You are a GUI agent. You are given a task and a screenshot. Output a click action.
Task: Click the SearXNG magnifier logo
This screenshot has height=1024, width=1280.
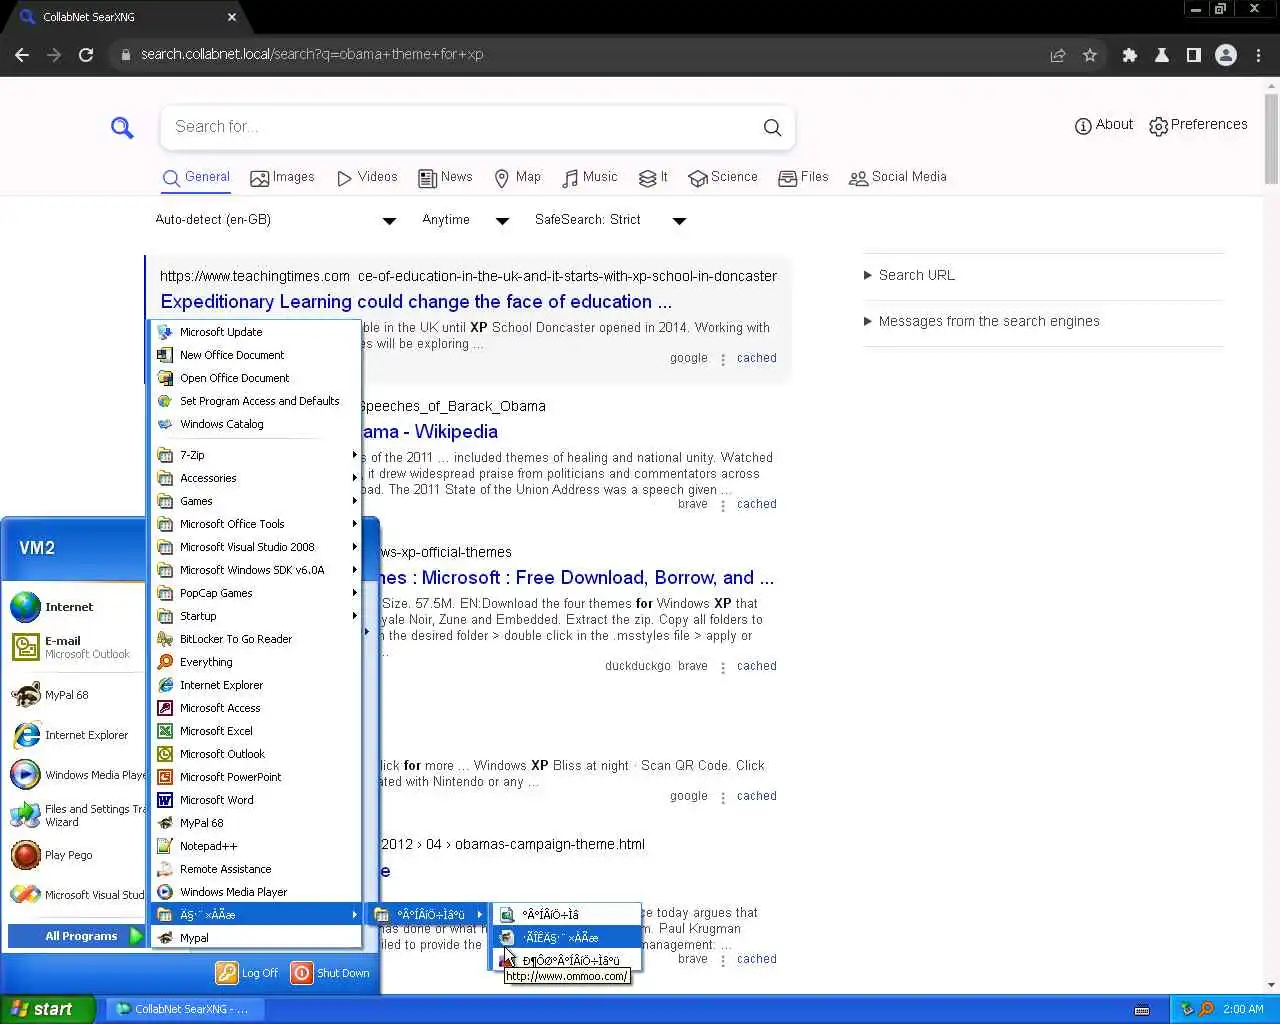[122, 127]
